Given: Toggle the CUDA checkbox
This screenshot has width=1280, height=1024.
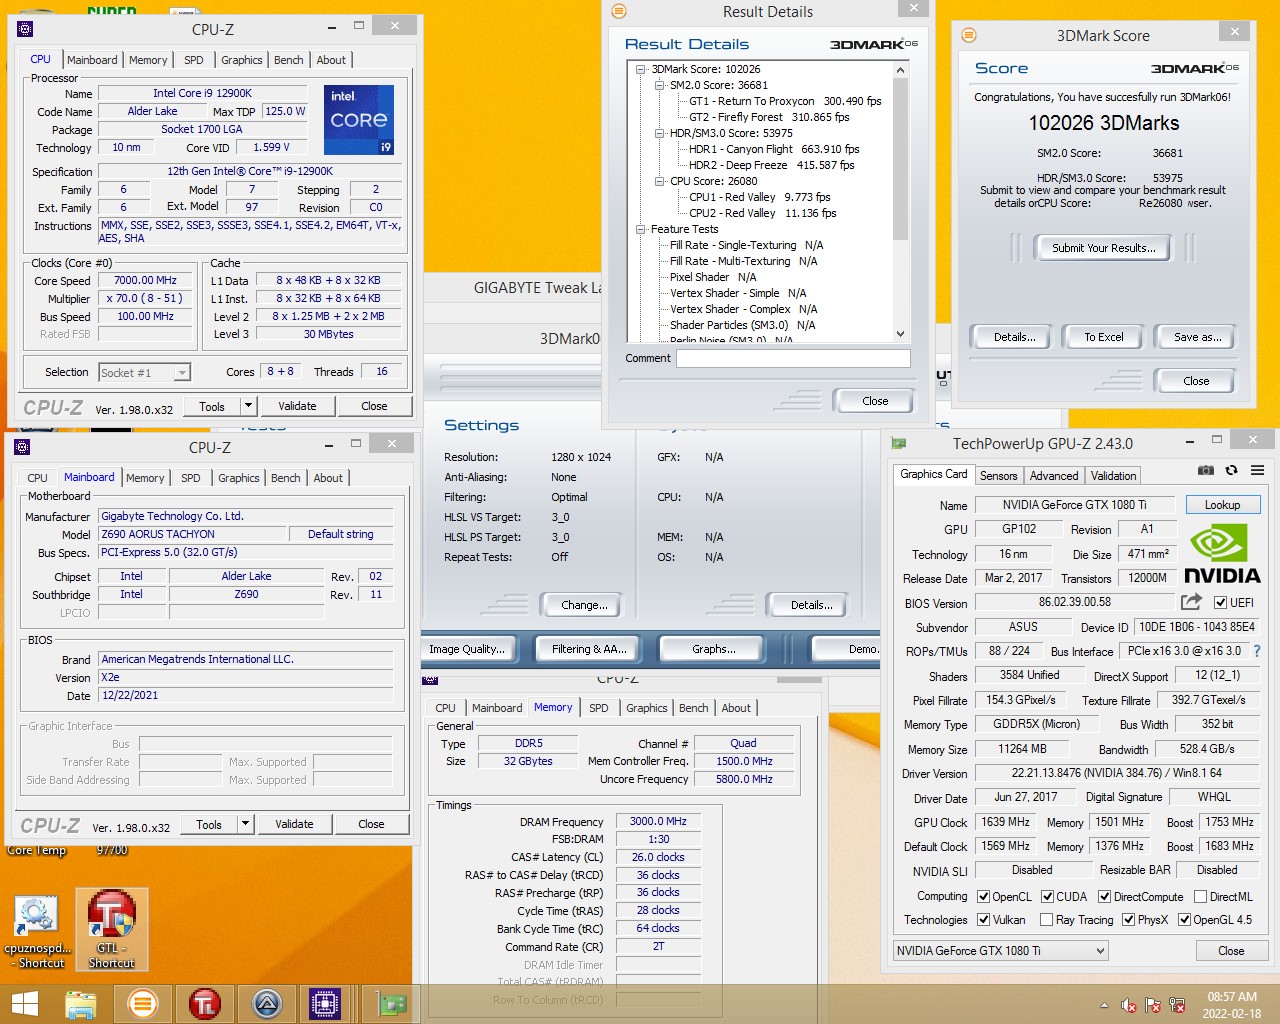Looking at the screenshot, I should click(x=1047, y=896).
